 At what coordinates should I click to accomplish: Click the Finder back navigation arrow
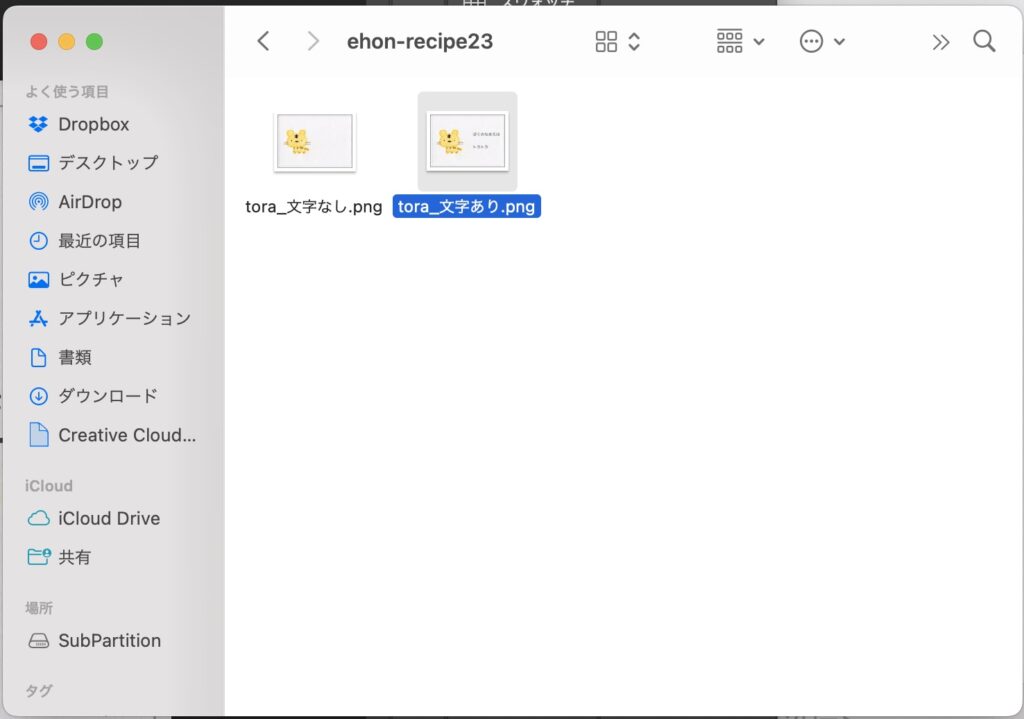point(263,41)
